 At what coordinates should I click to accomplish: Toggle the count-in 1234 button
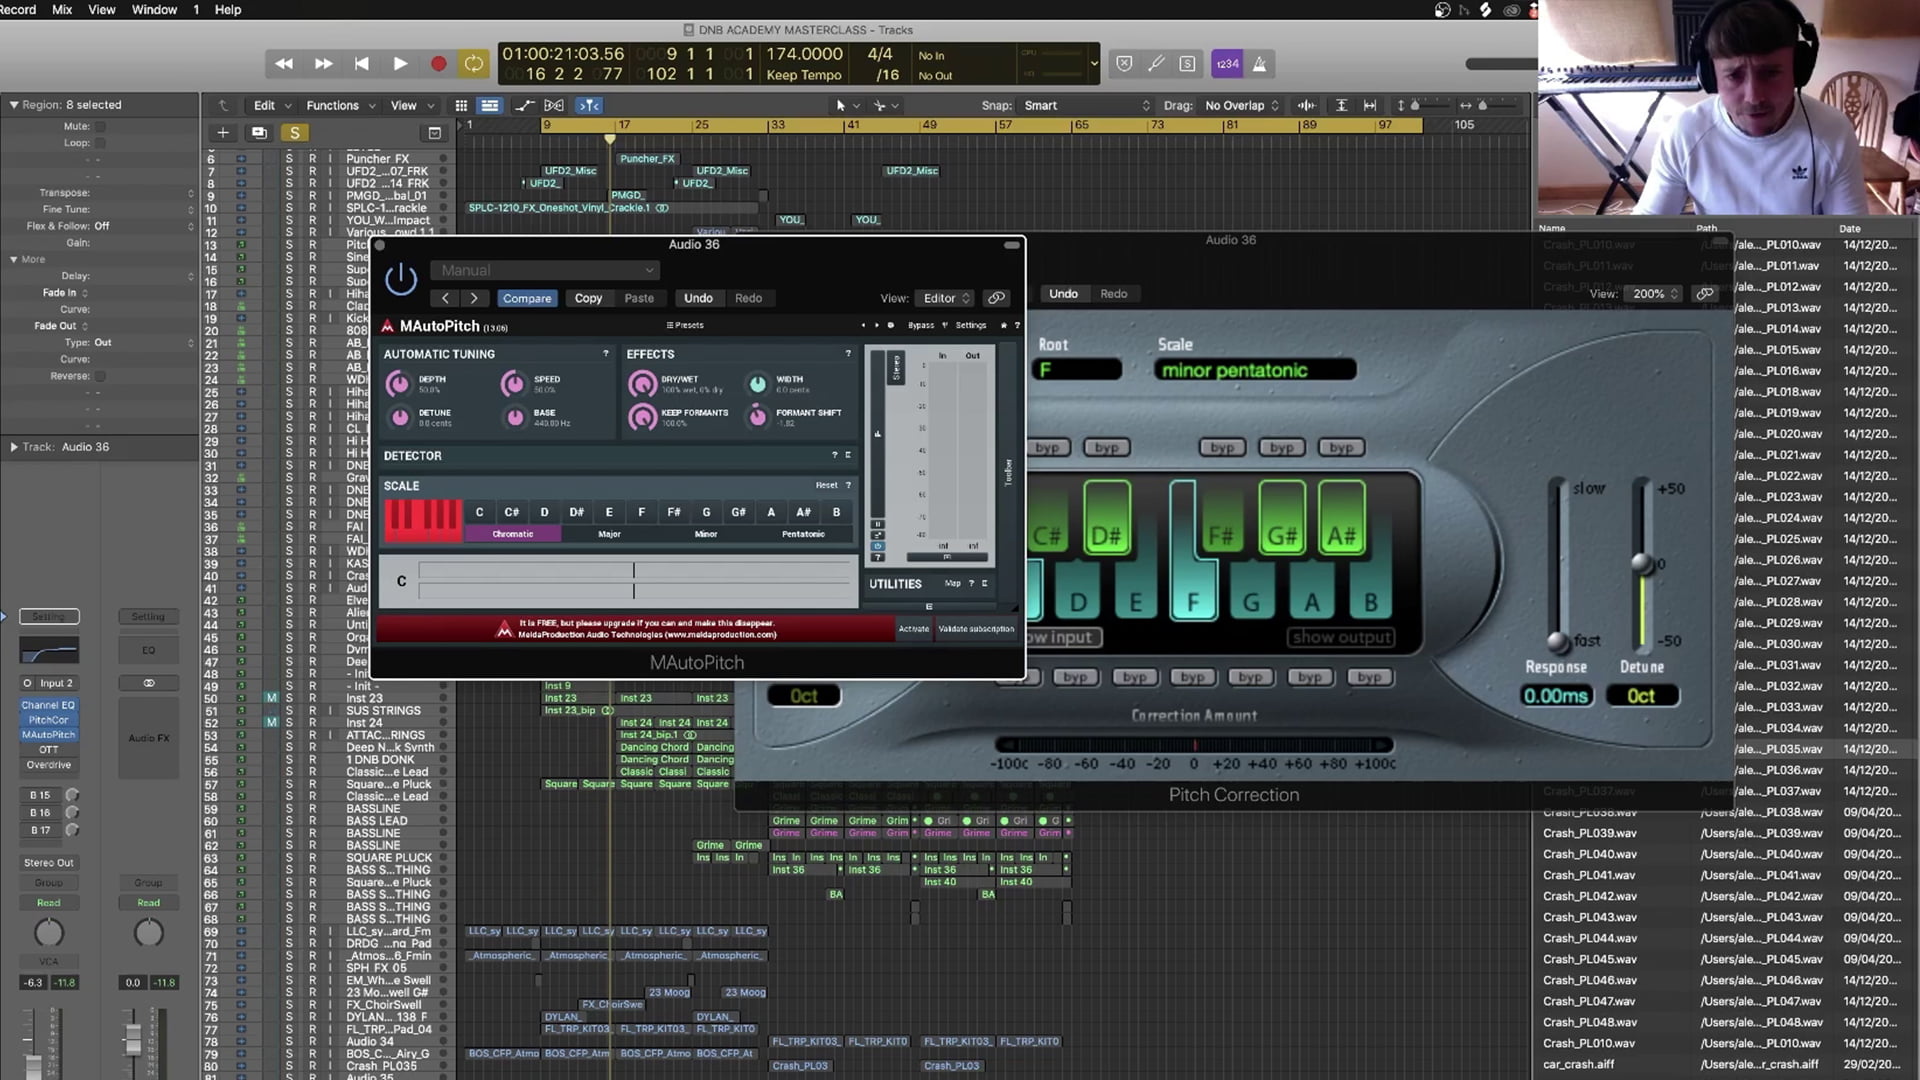[1227, 64]
